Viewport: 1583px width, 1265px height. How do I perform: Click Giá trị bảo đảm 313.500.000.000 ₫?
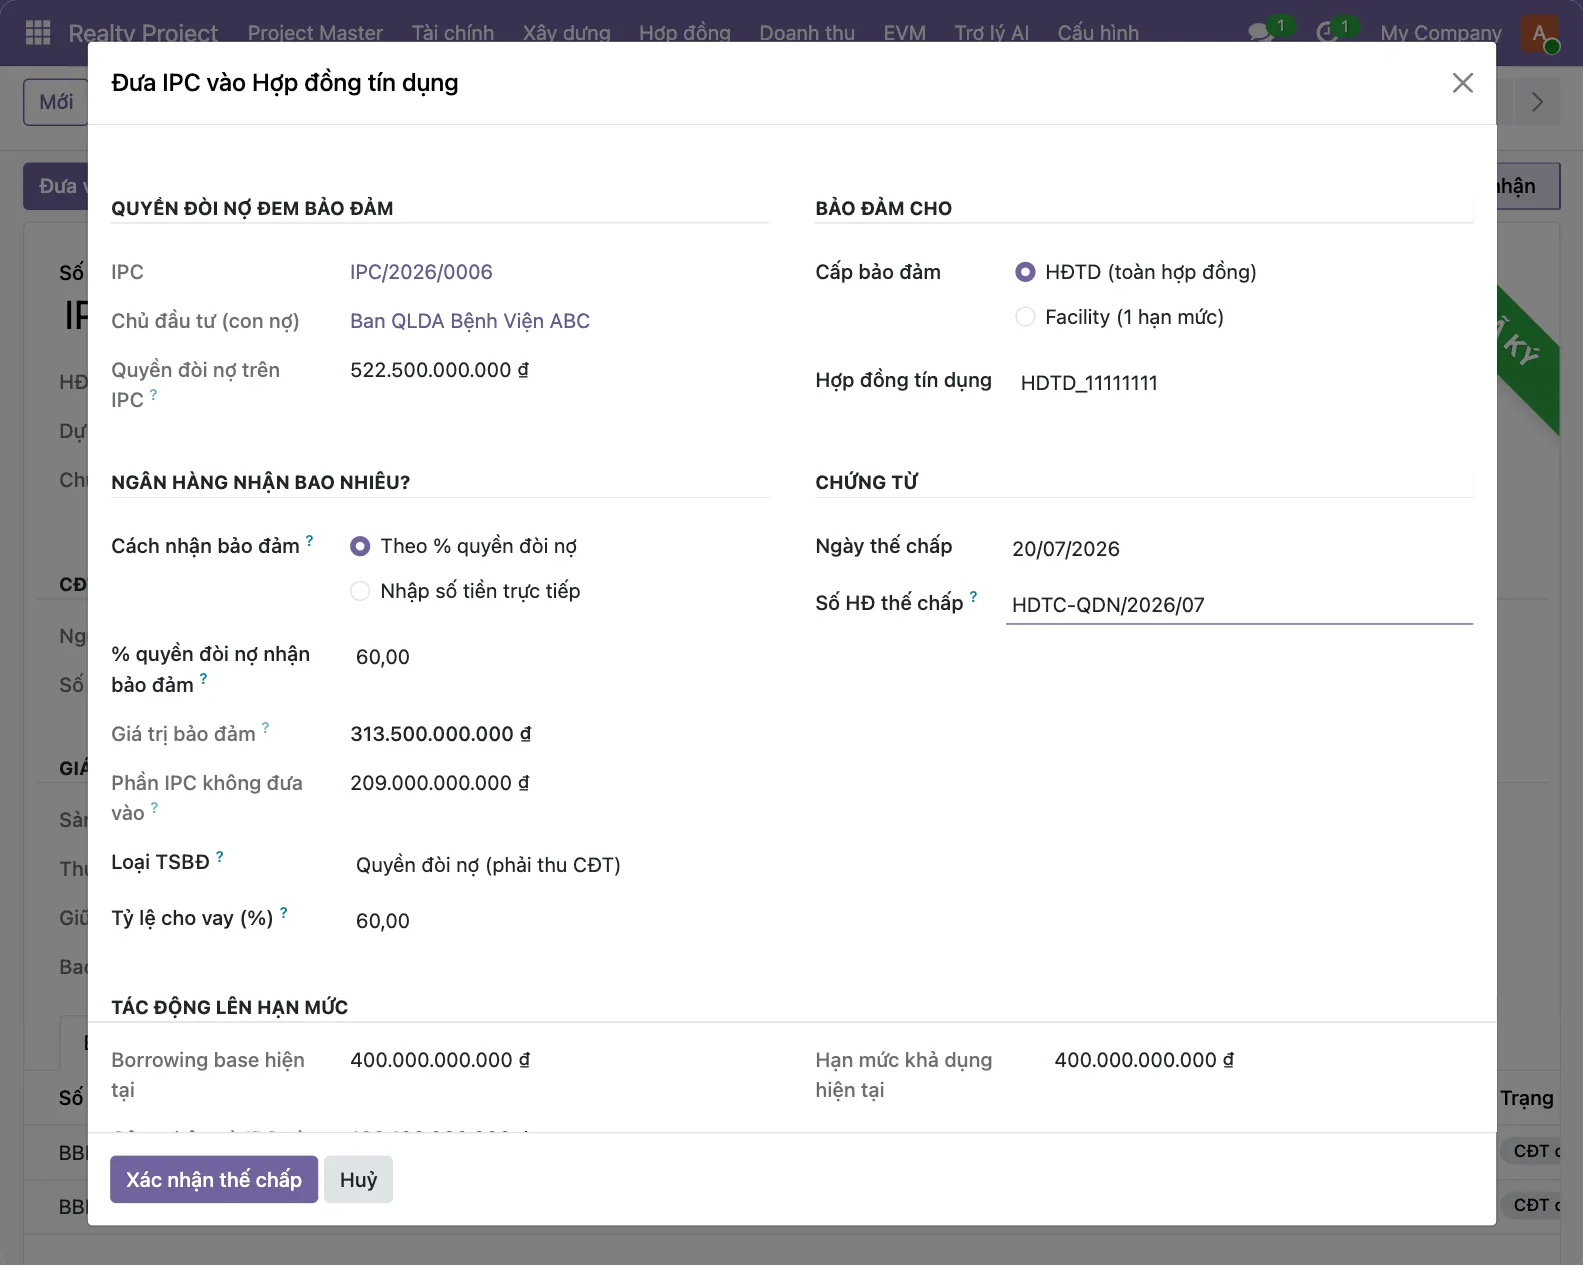click(x=440, y=734)
